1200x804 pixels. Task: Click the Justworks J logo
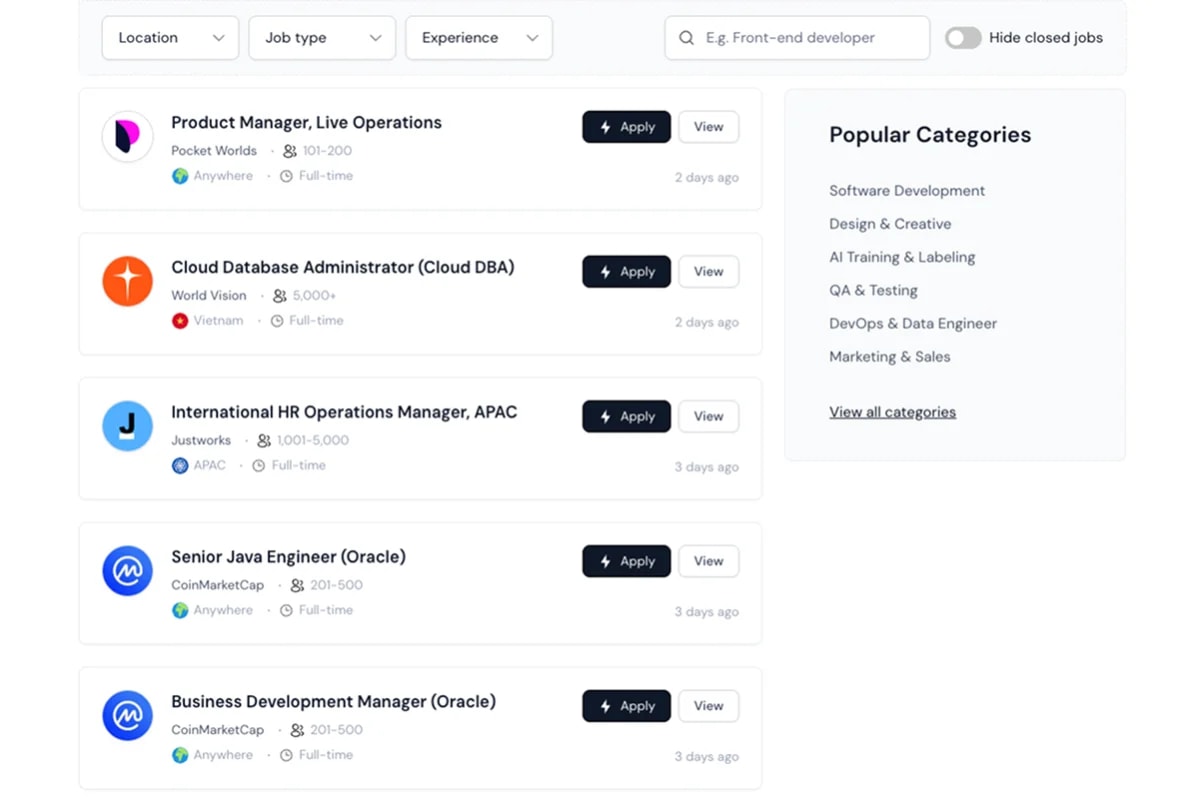127,426
